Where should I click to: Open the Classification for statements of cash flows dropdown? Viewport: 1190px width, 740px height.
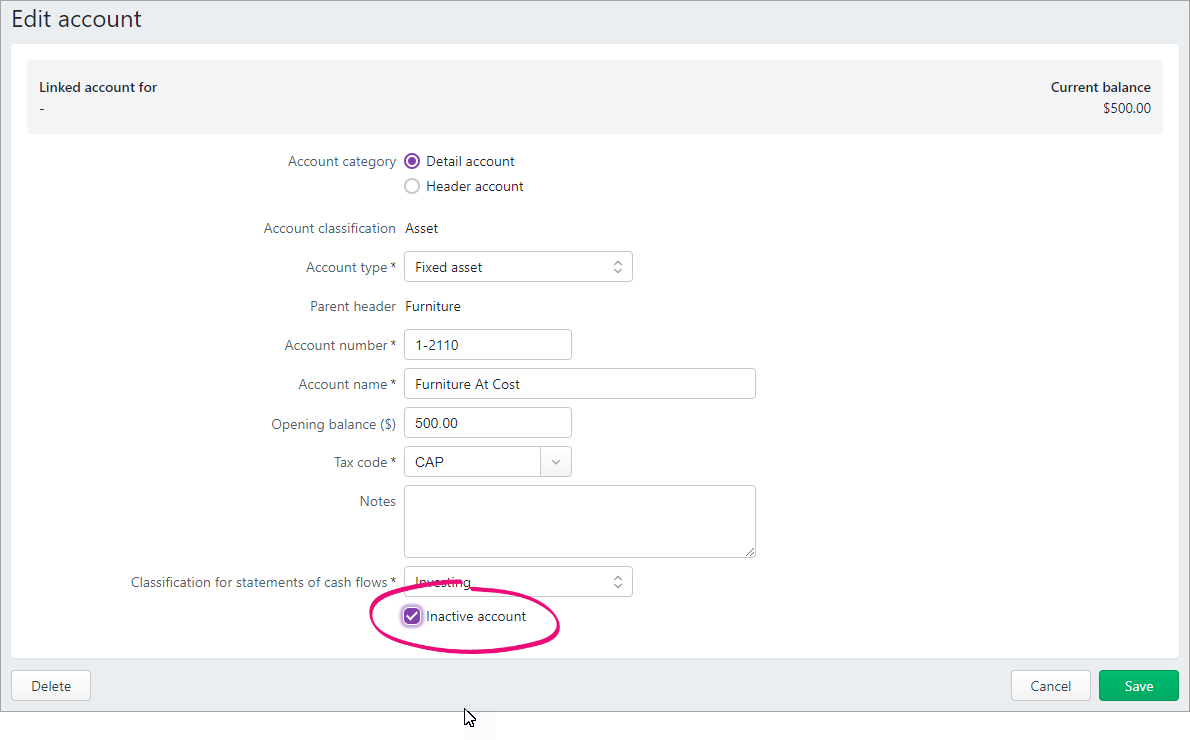point(517,581)
